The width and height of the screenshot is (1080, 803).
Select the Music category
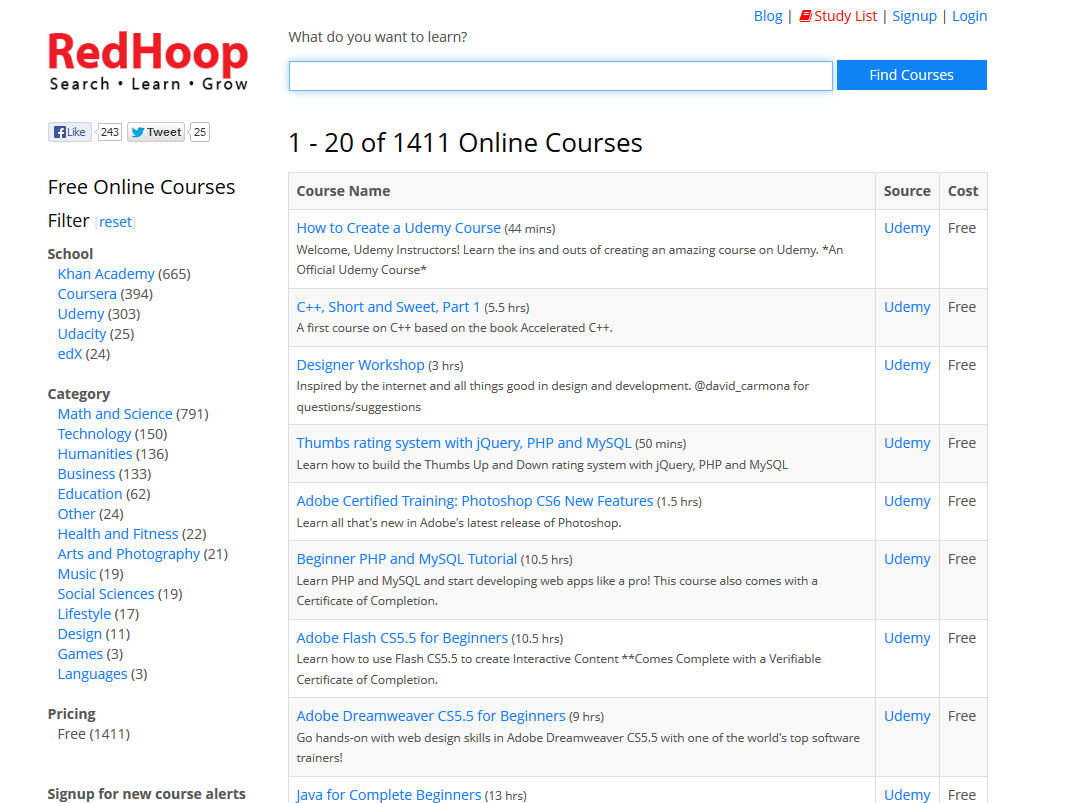(x=76, y=574)
